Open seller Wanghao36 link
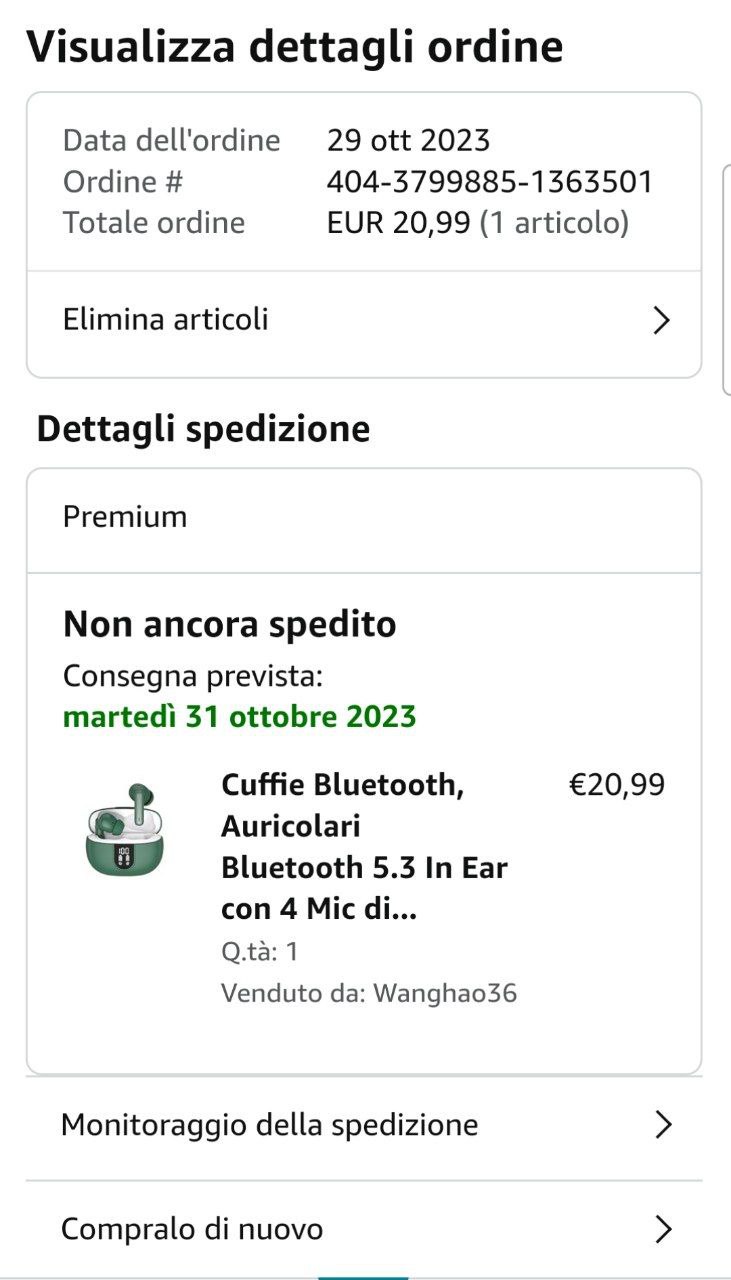 (x=445, y=994)
